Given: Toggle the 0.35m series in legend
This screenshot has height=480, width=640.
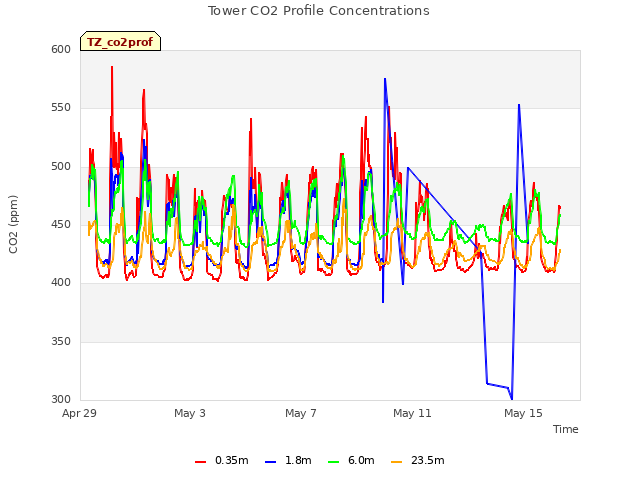Looking at the screenshot, I should click(x=221, y=460).
